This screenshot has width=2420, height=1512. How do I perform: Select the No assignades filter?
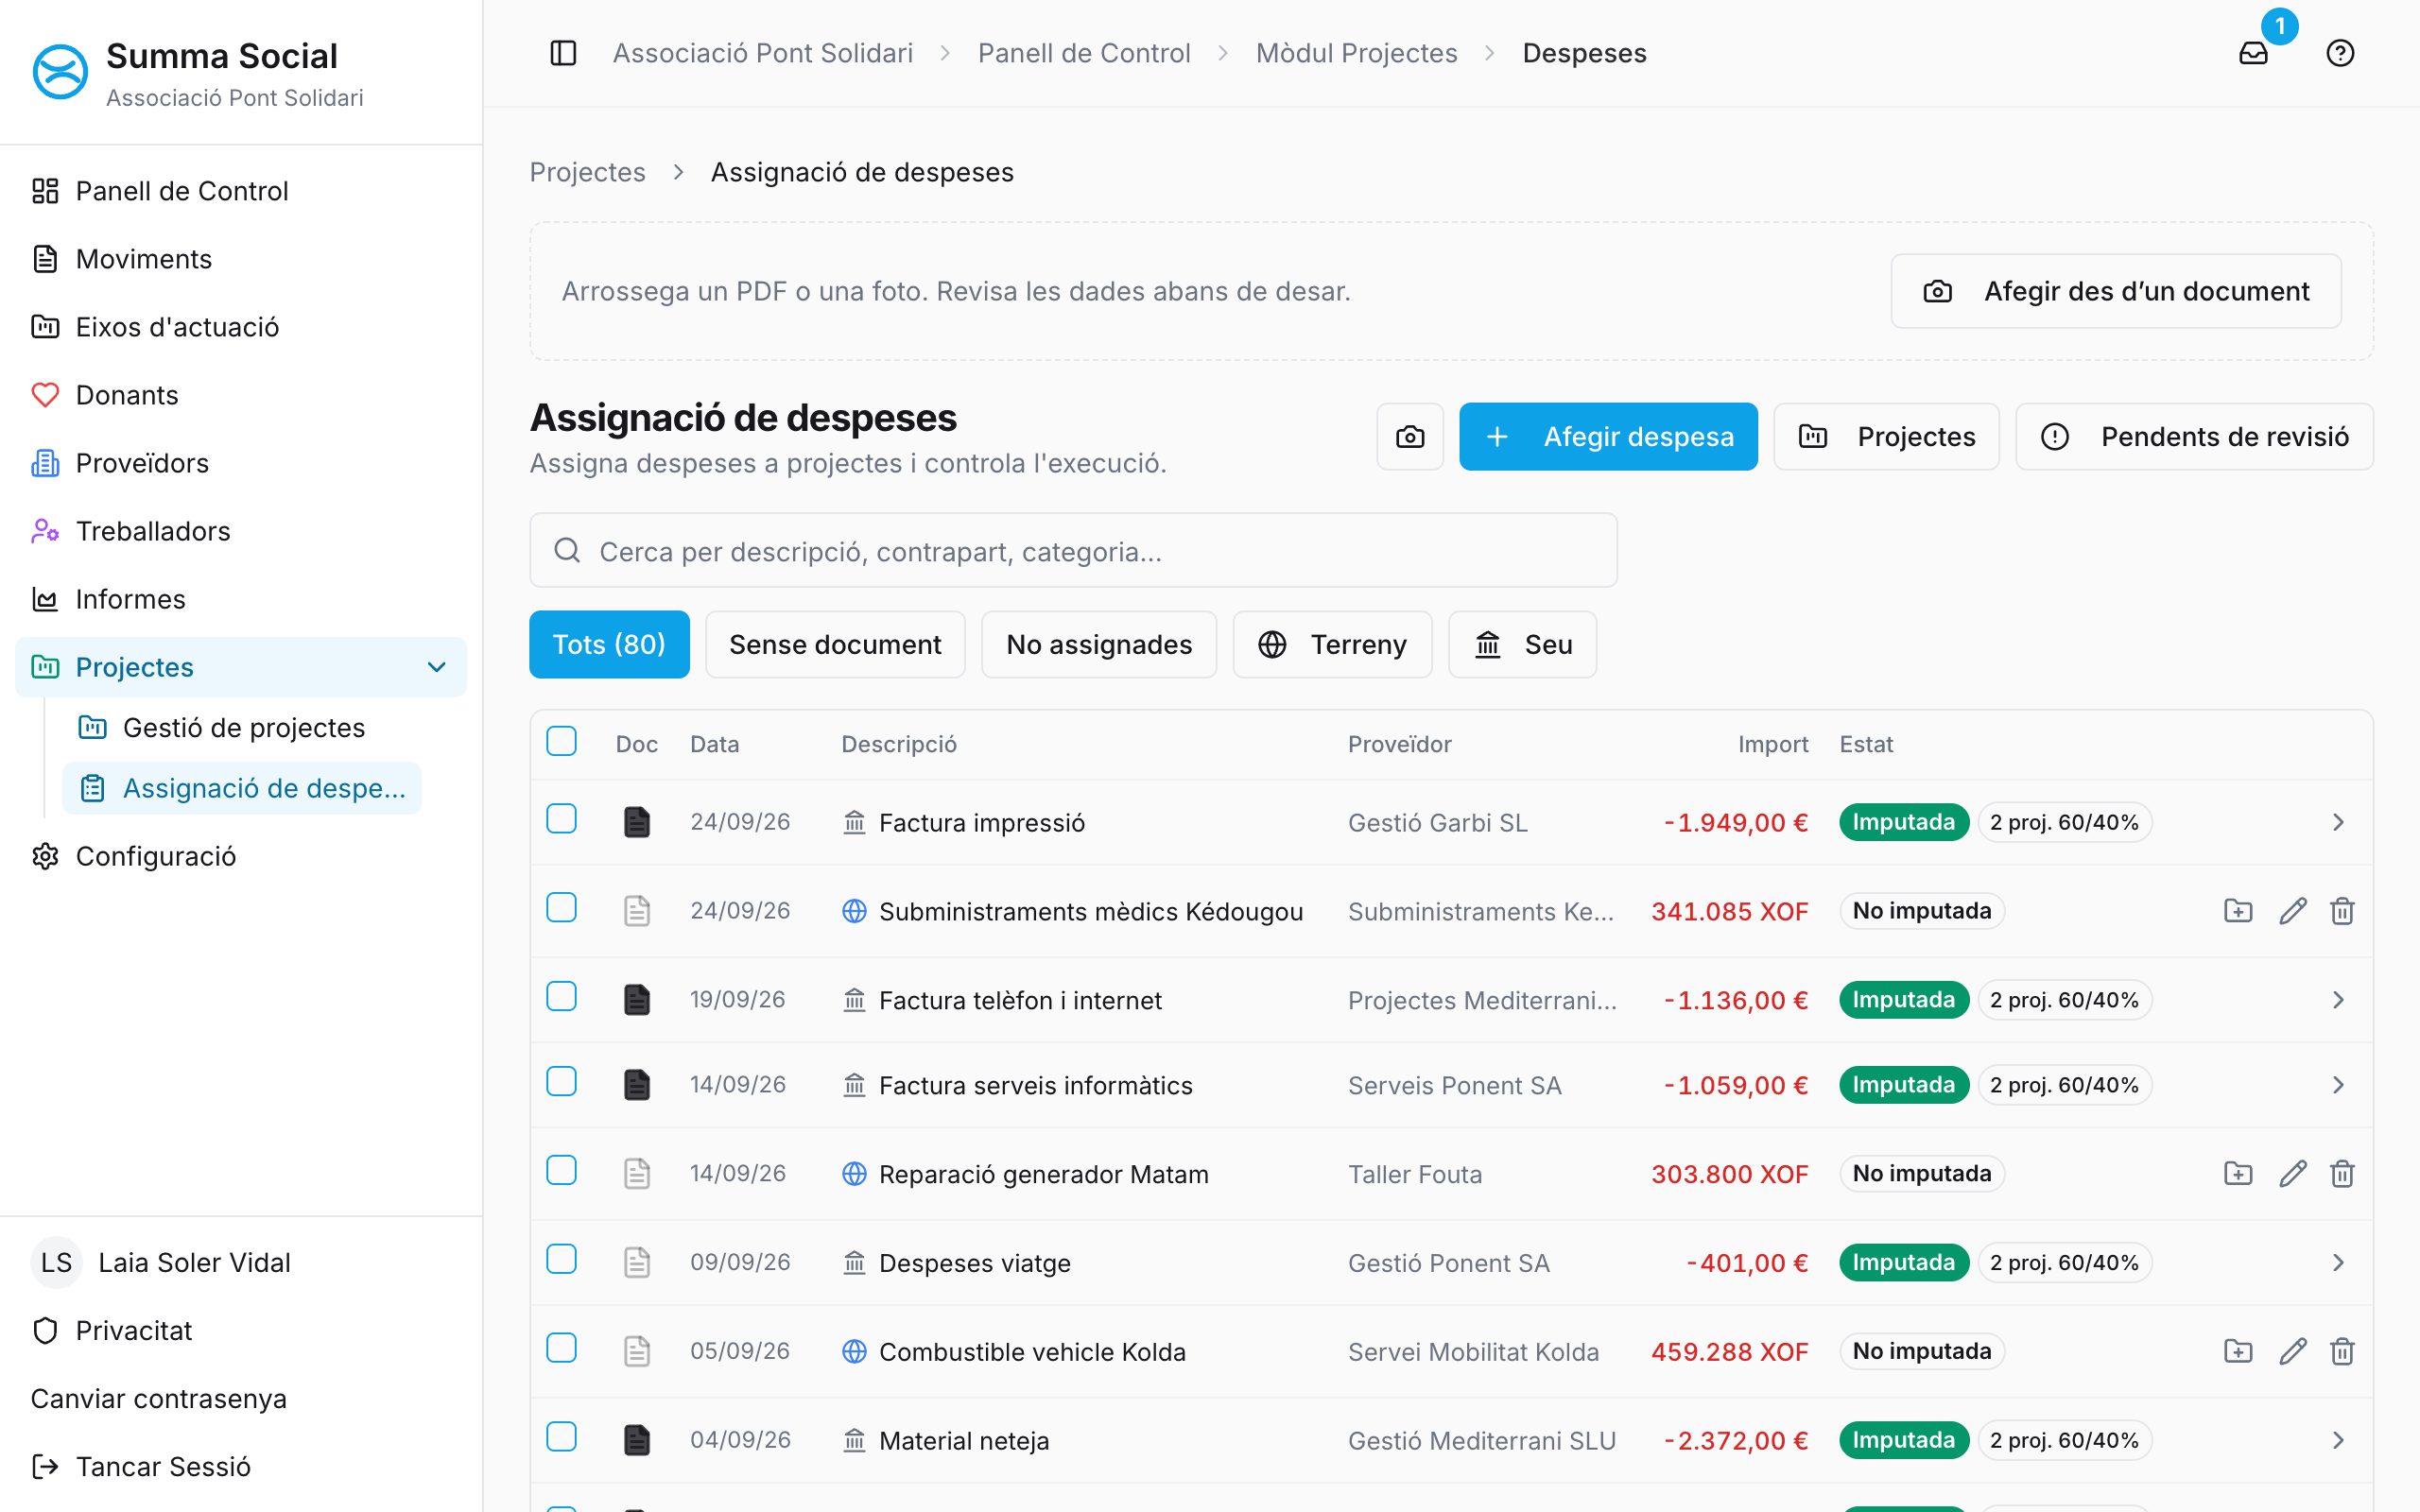point(1099,644)
